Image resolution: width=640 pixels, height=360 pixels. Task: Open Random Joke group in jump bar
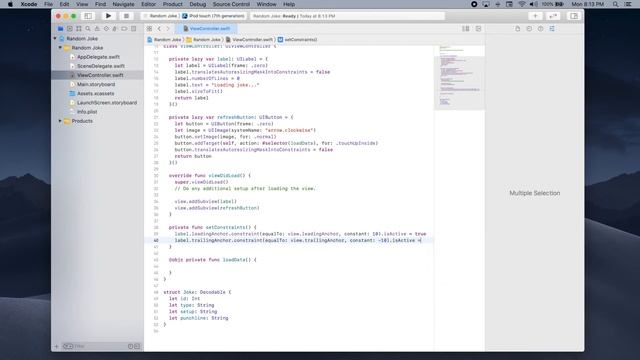(203, 40)
